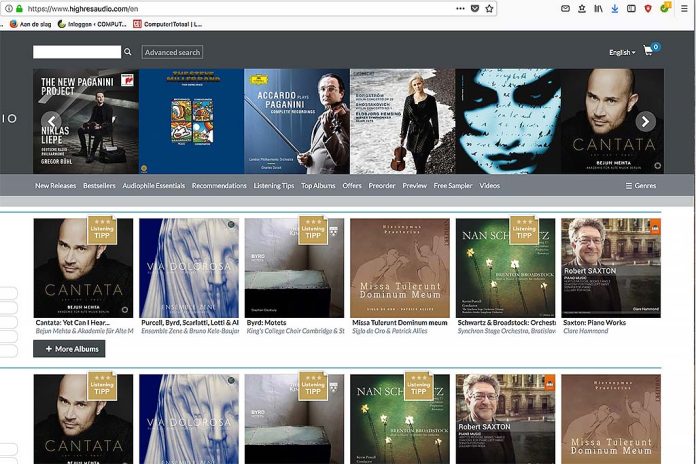Open the 'Computer!Totaal' bookmark
Viewport: 696px width, 464px height.
pos(168,24)
